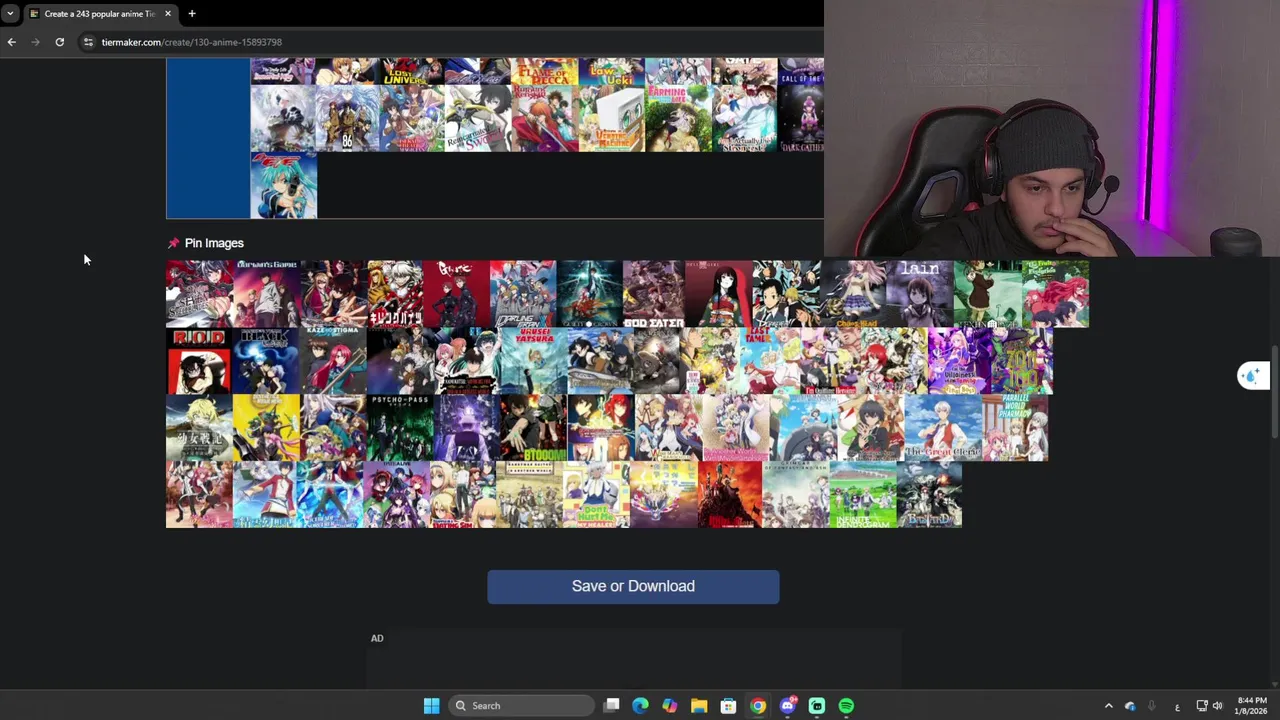Viewport: 1280px width, 720px height.
Task: Click the page vertical scrollbar
Action: point(1275,390)
